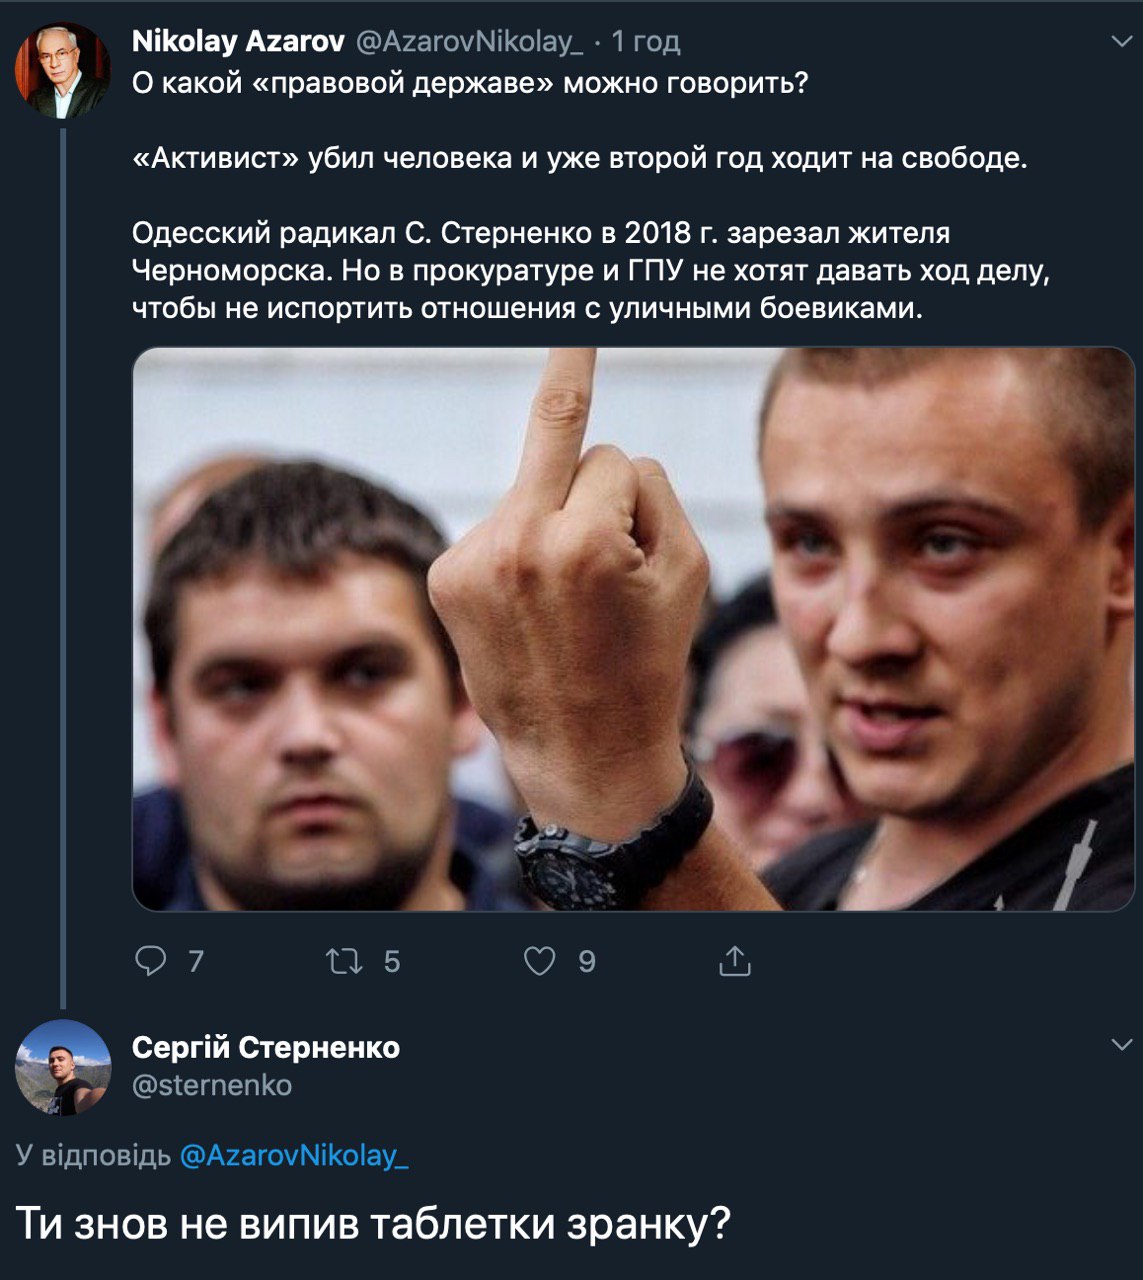Click the reply count number 7
The height and width of the screenshot is (1280, 1143).
pos(196,961)
